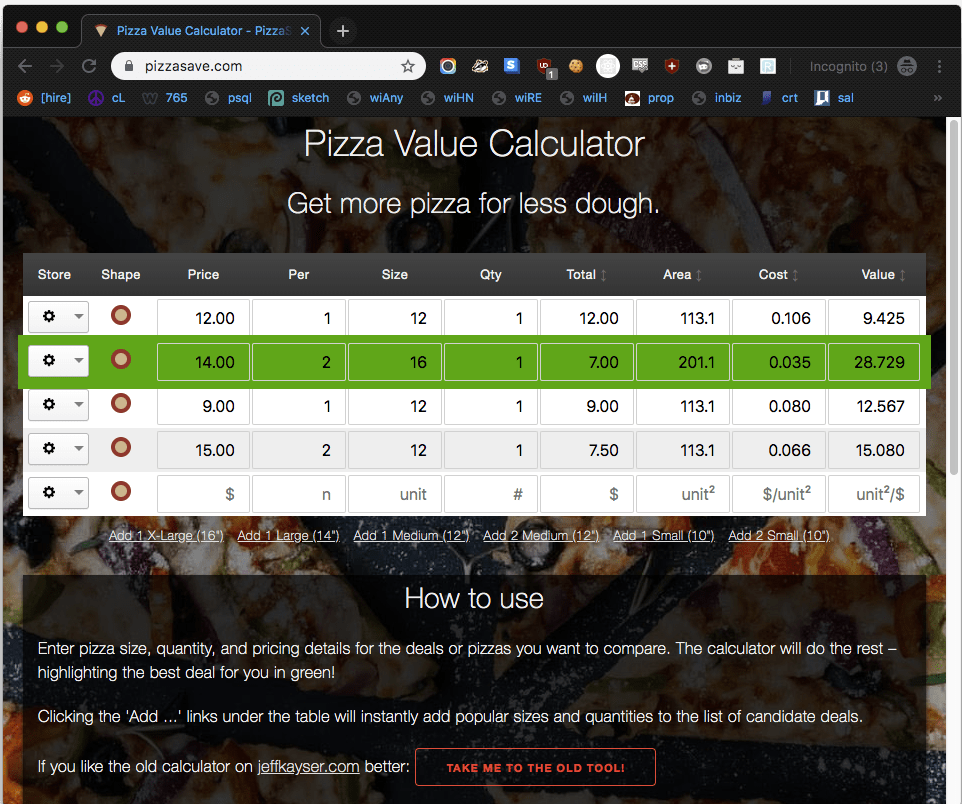
Task: Edit the 14.00 price field in green row
Action: click(203, 362)
